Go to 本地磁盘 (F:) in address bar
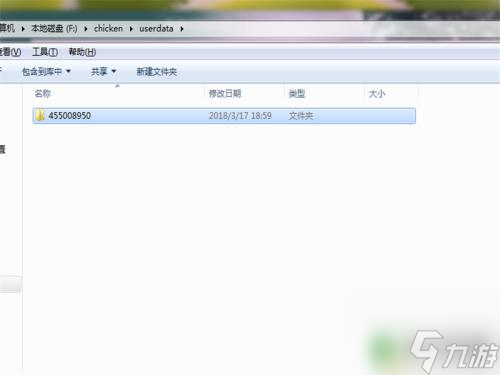The image size is (500, 375). [54, 29]
